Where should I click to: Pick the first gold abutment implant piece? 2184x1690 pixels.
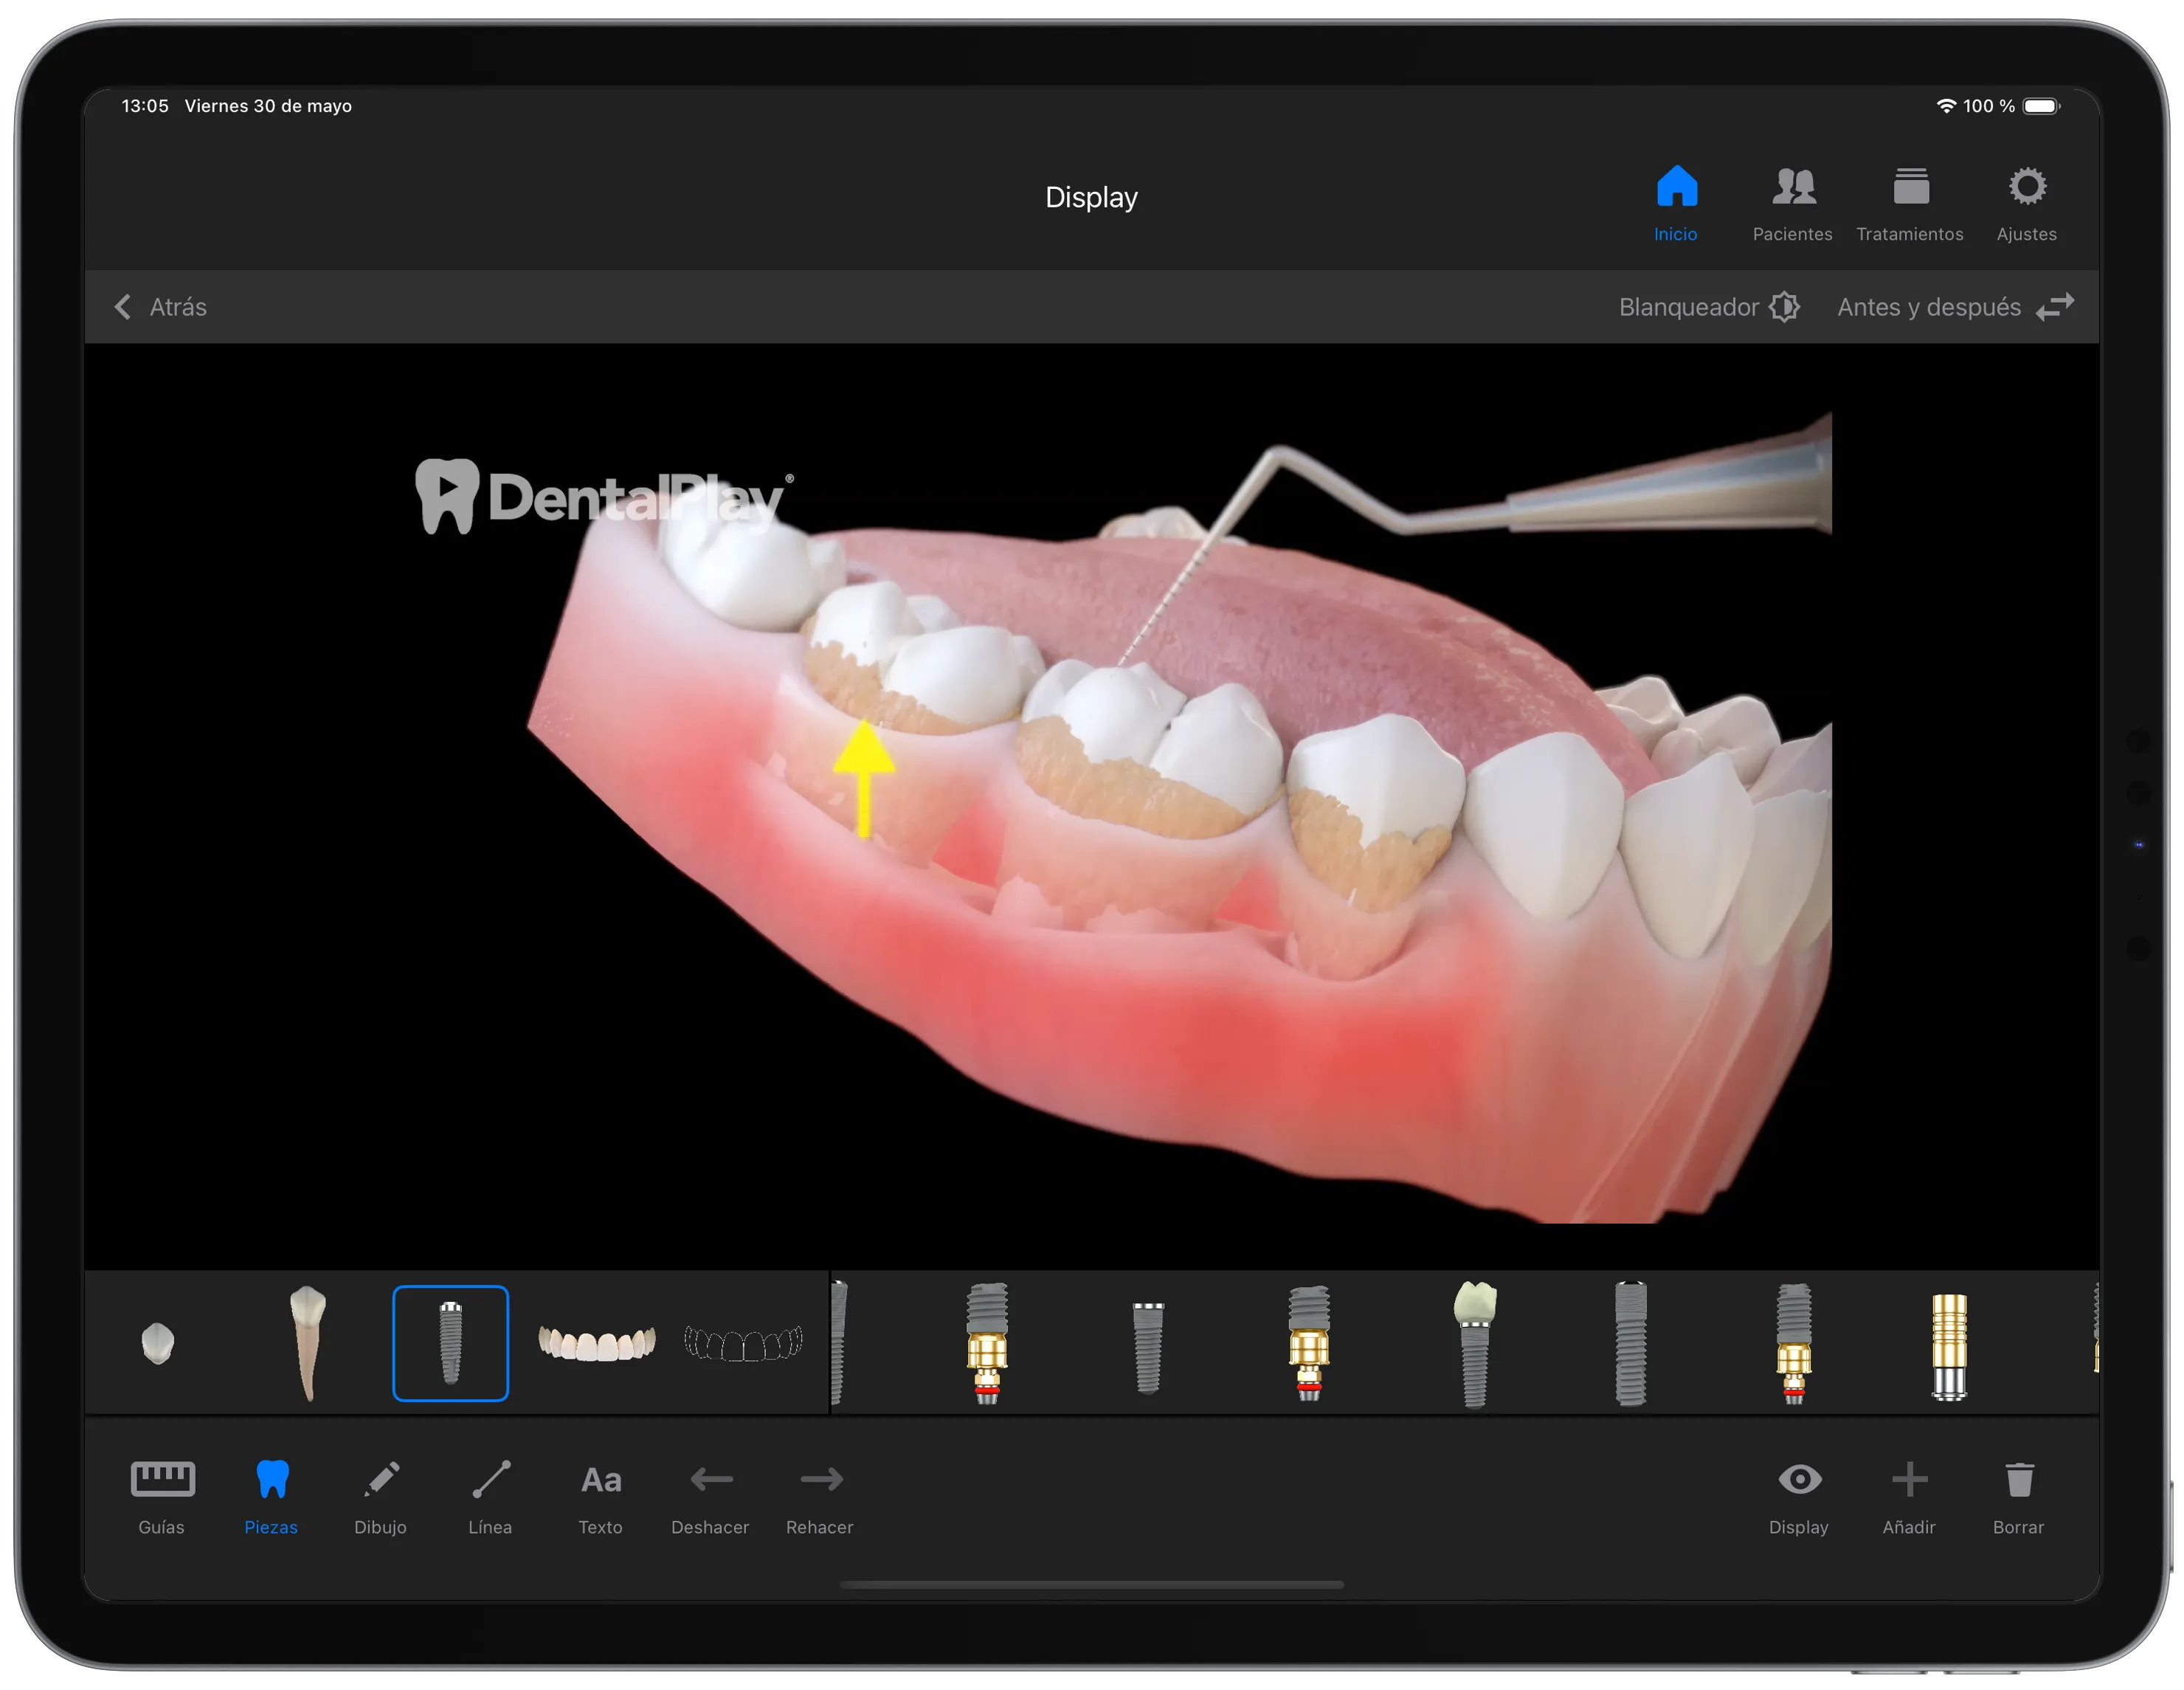point(987,1343)
